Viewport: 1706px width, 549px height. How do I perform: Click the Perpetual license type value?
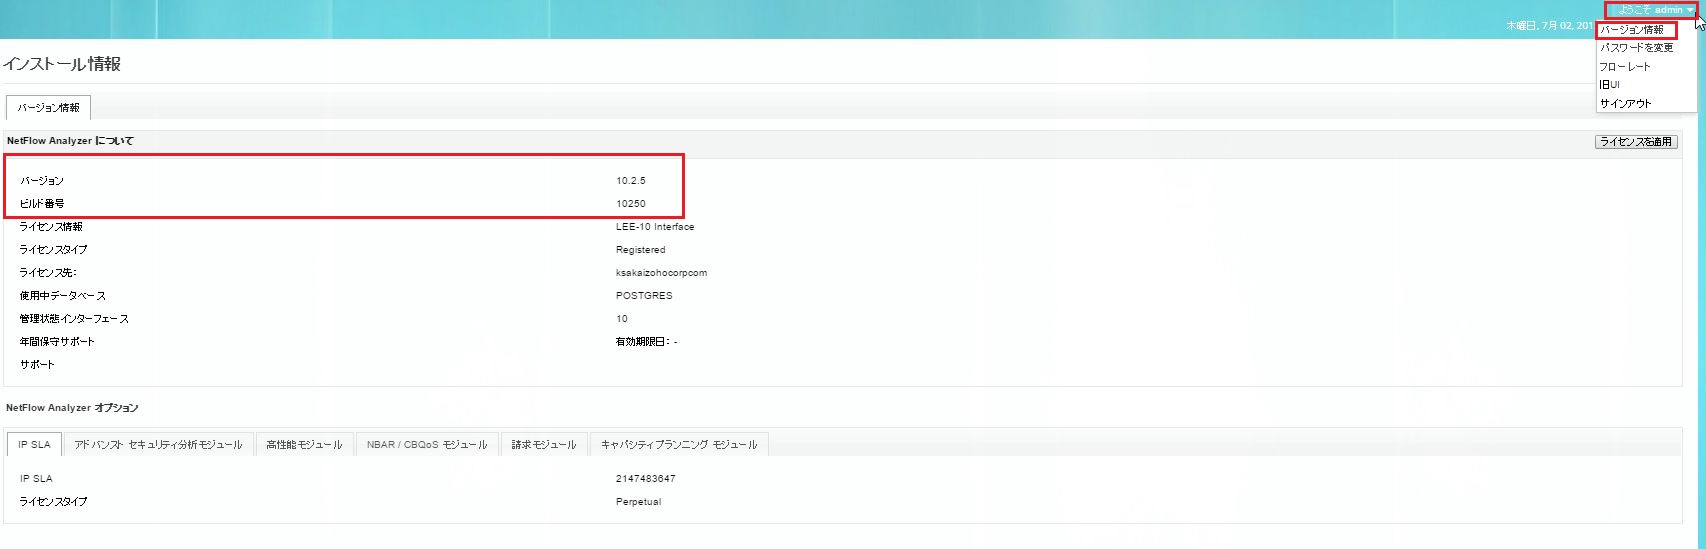(x=638, y=502)
